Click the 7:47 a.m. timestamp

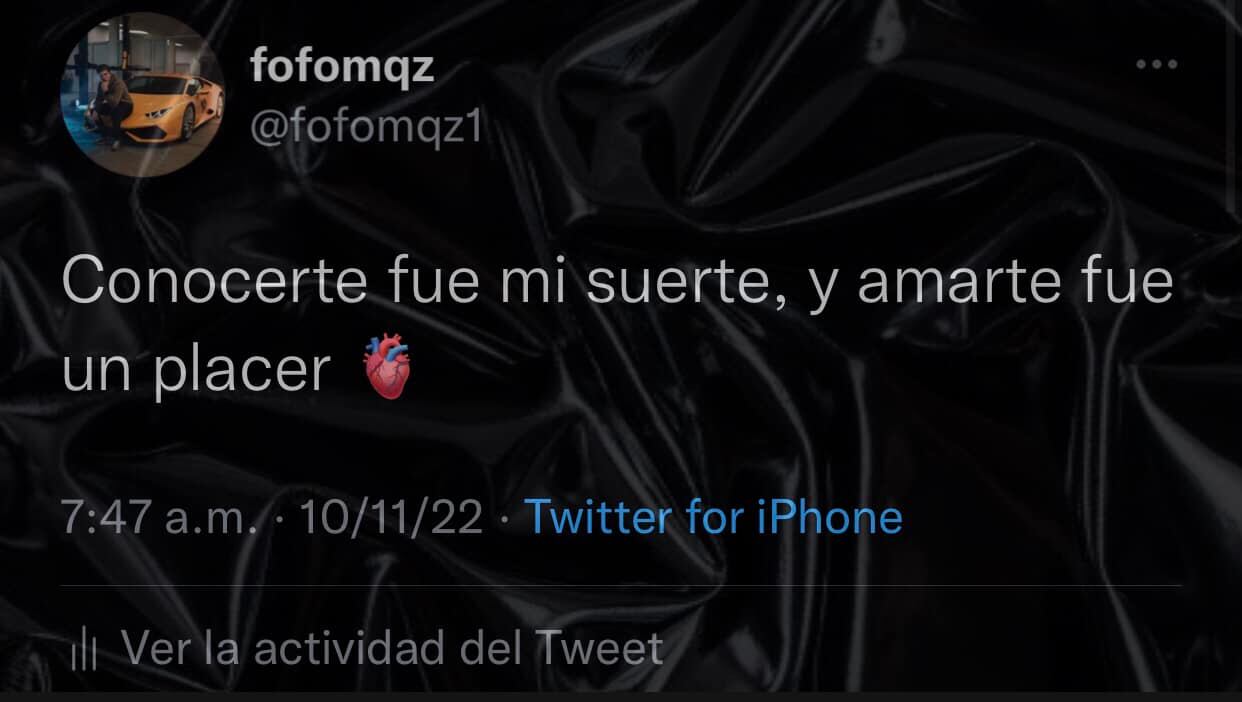tap(161, 518)
